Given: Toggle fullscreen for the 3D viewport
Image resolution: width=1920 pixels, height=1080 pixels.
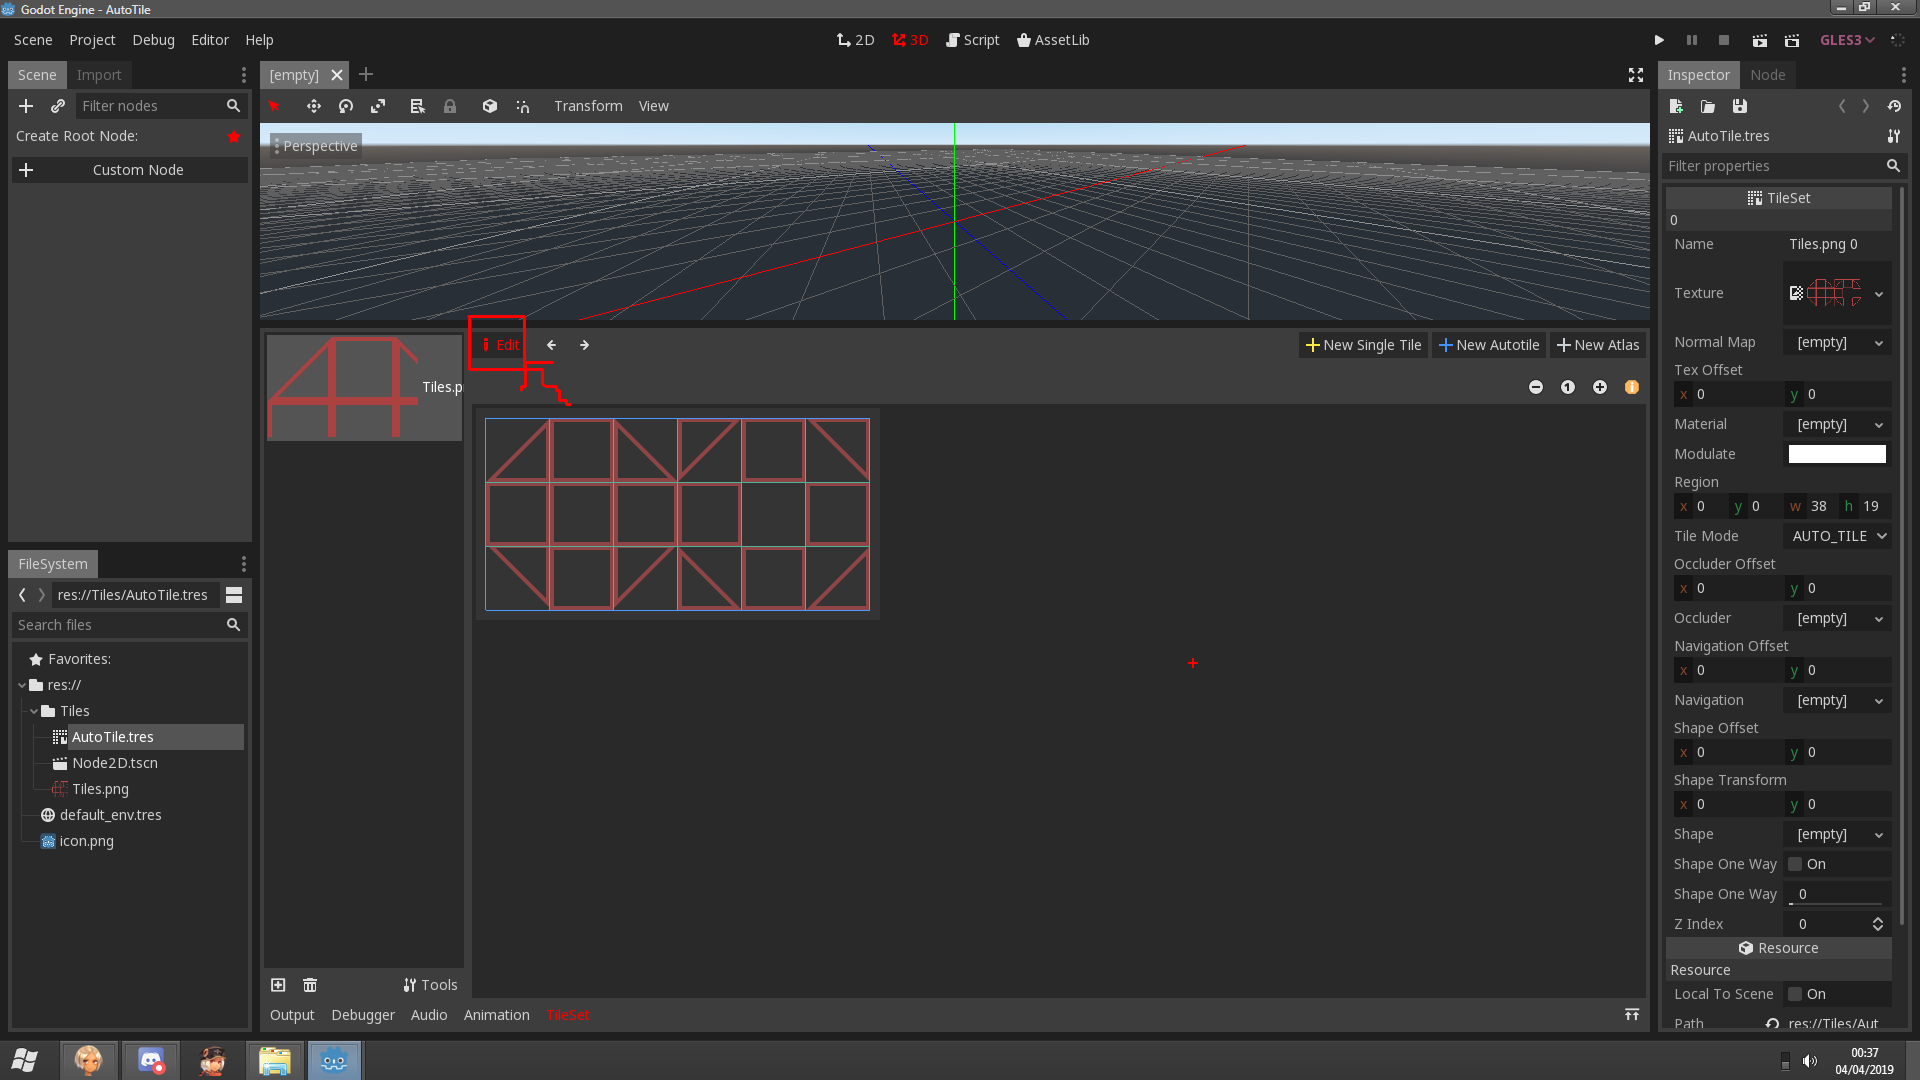Looking at the screenshot, I should click(x=1636, y=75).
